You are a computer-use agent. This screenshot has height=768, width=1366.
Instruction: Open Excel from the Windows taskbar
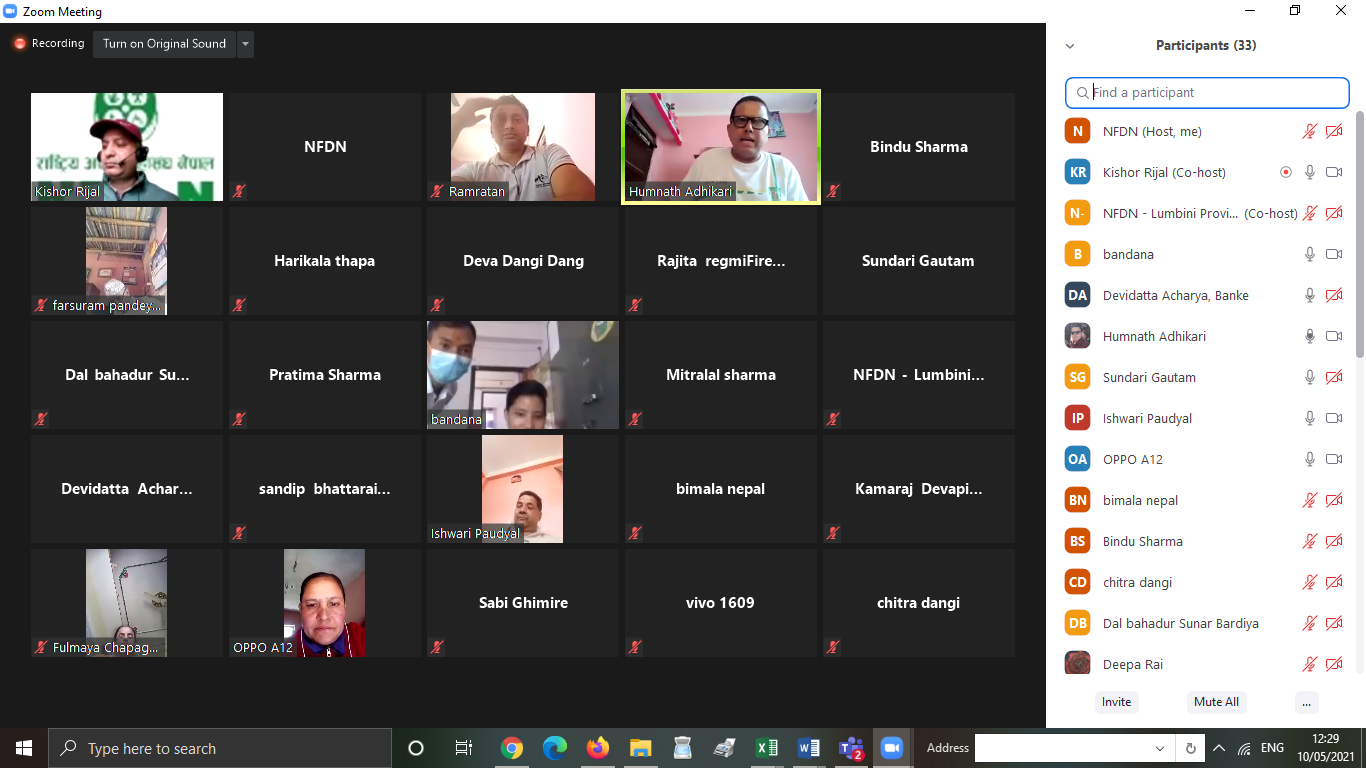767,748
